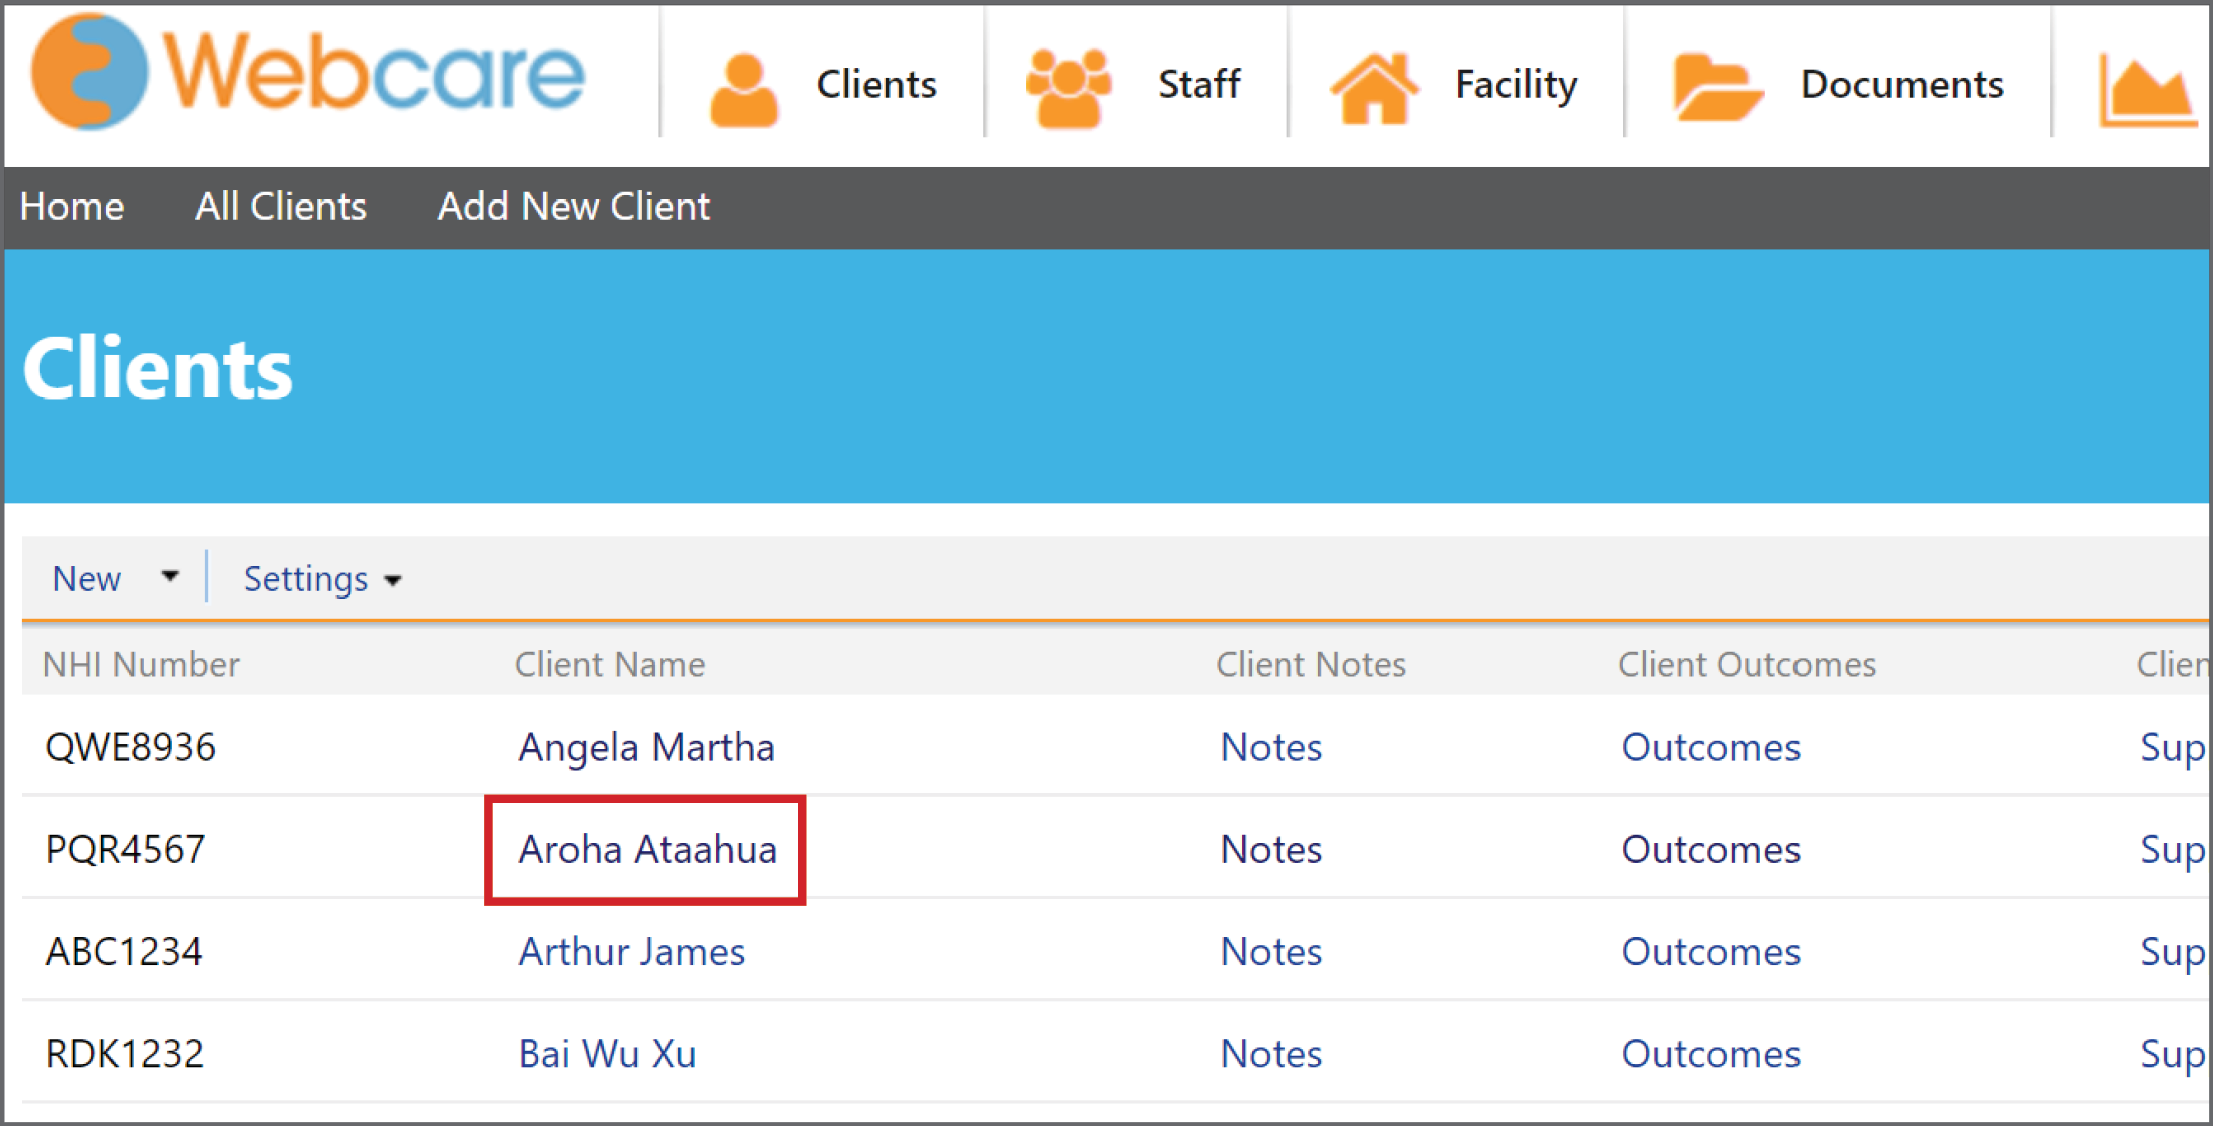Click the Facility house icon

pos(1374,88)
